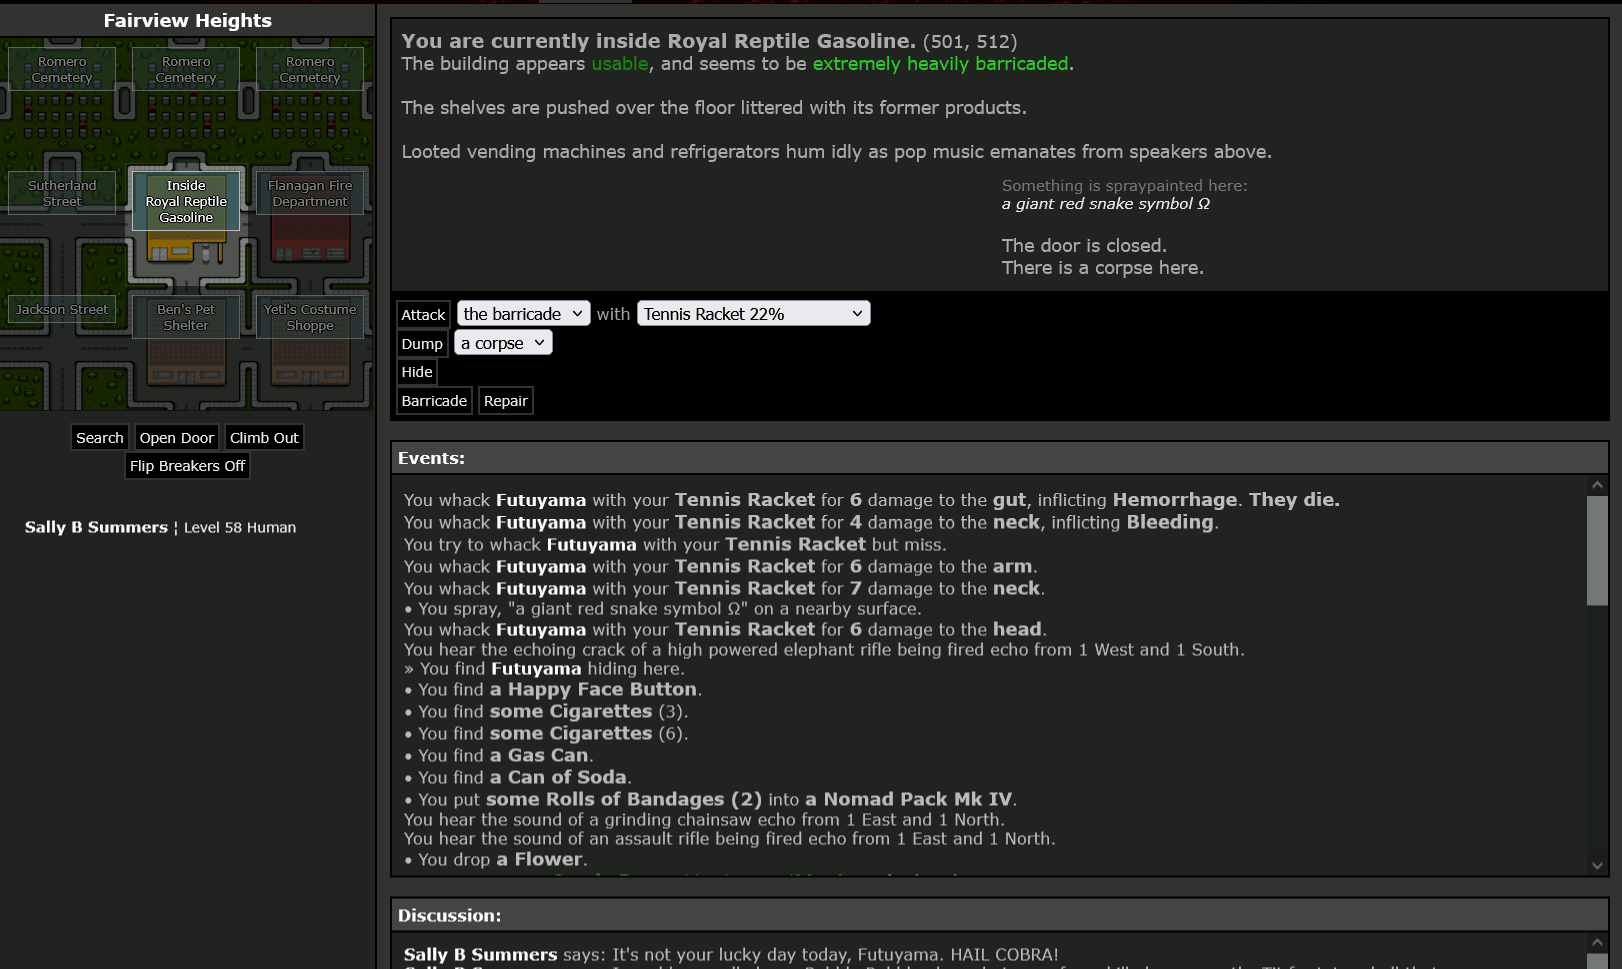Select the Sutherland Street map tile

click(x=62, y=193)
